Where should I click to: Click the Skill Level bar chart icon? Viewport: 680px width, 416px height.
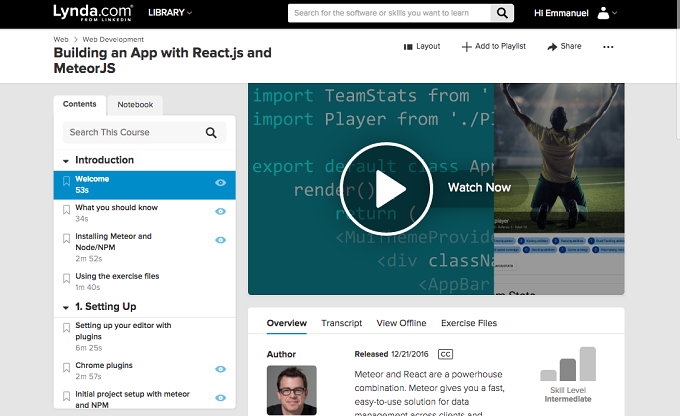[x=568, y=364]
